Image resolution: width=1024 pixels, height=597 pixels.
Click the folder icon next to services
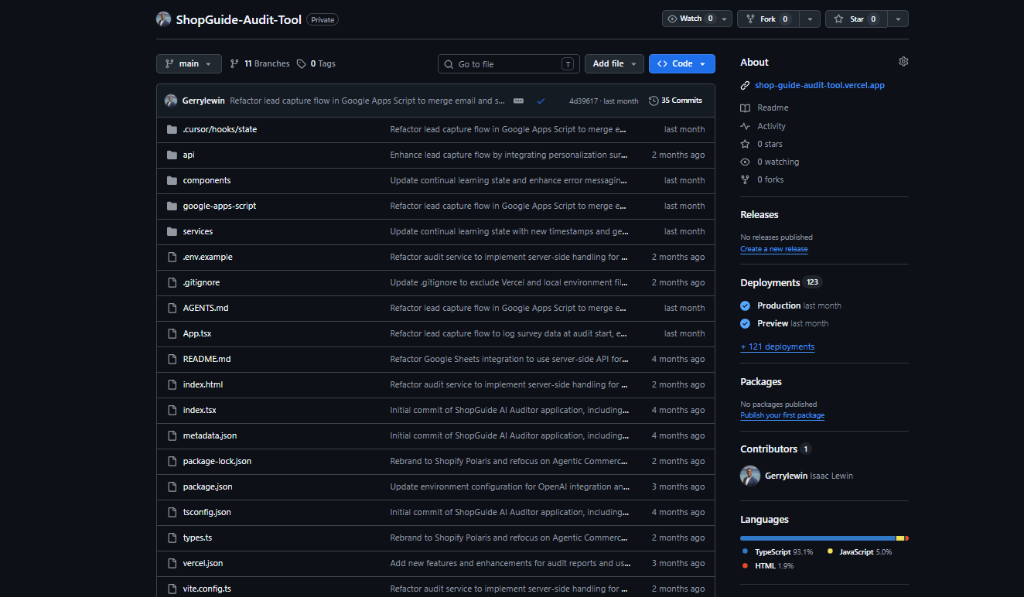[172, 231]
